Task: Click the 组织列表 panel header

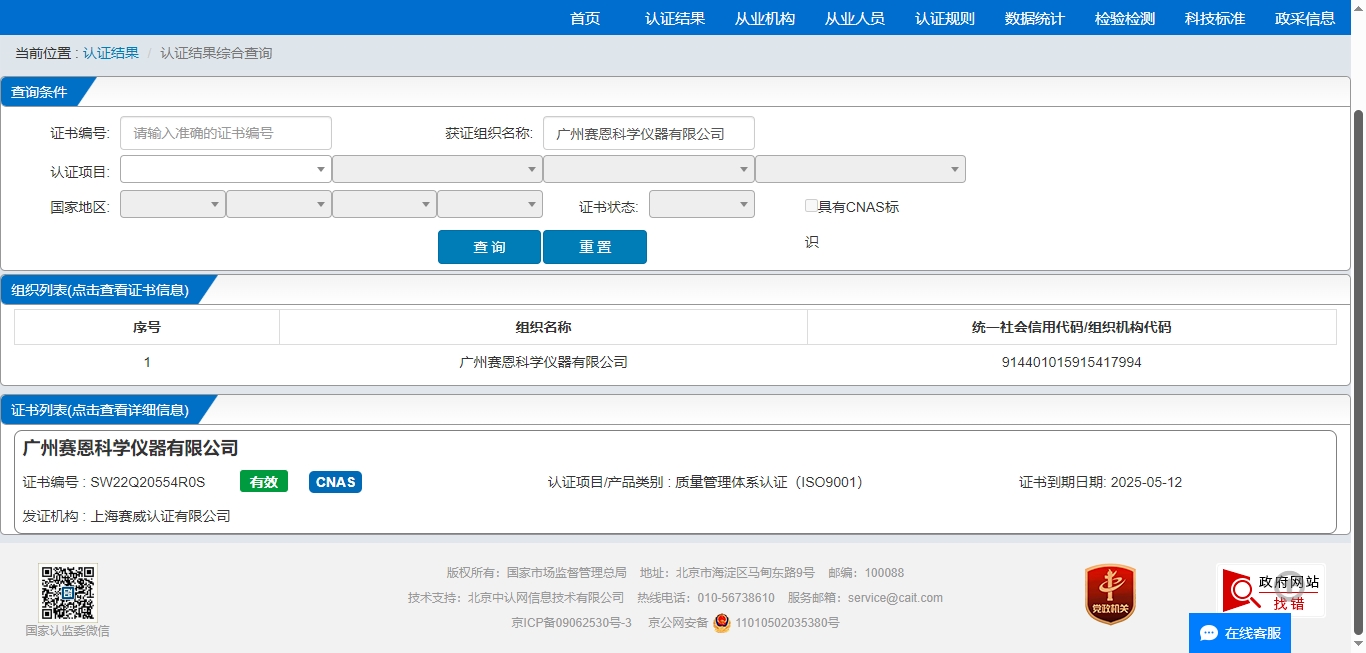Action: [100, 290]
